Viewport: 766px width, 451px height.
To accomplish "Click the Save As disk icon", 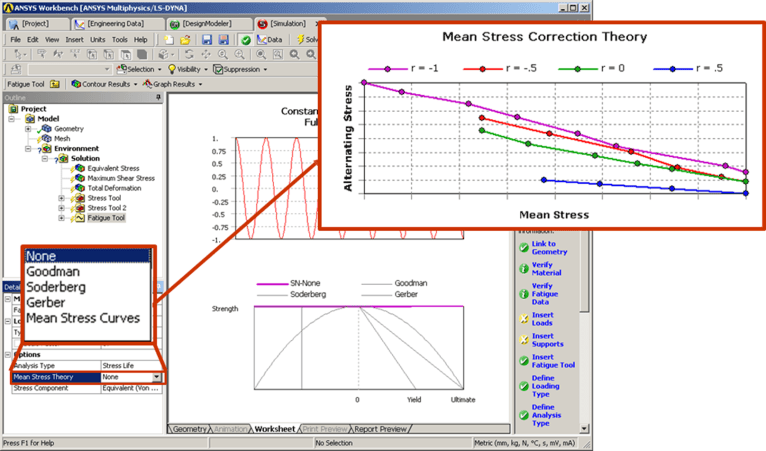I will [224, 40].
